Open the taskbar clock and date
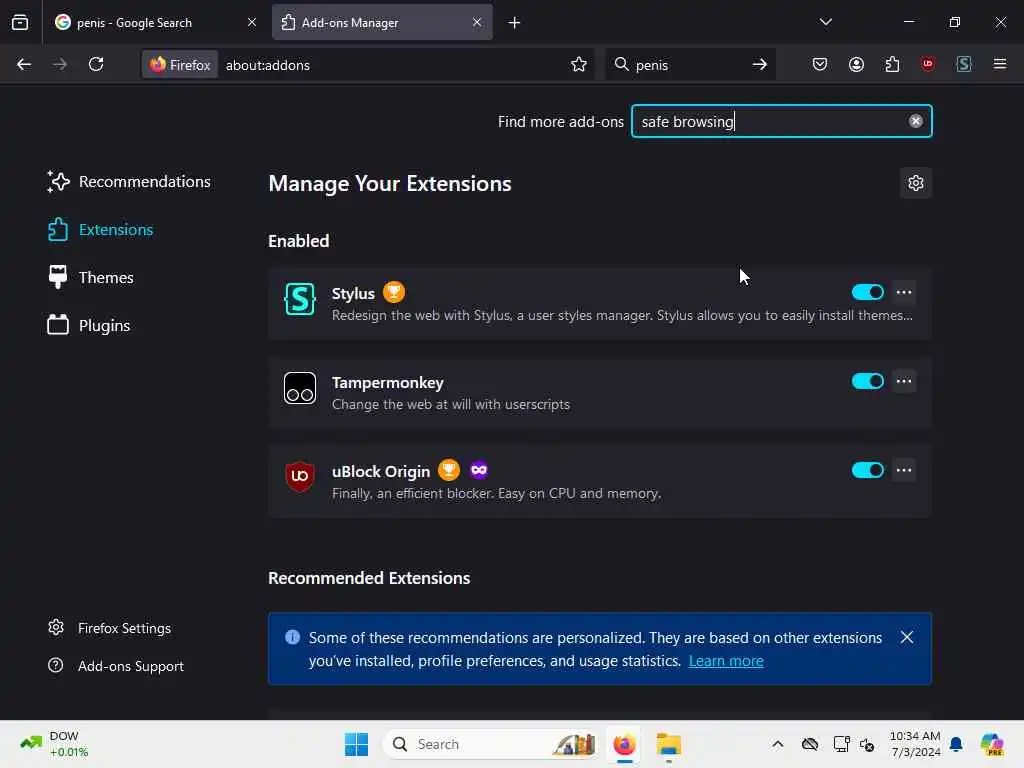This screenshot has height=768, width=1024. (915, 744)
